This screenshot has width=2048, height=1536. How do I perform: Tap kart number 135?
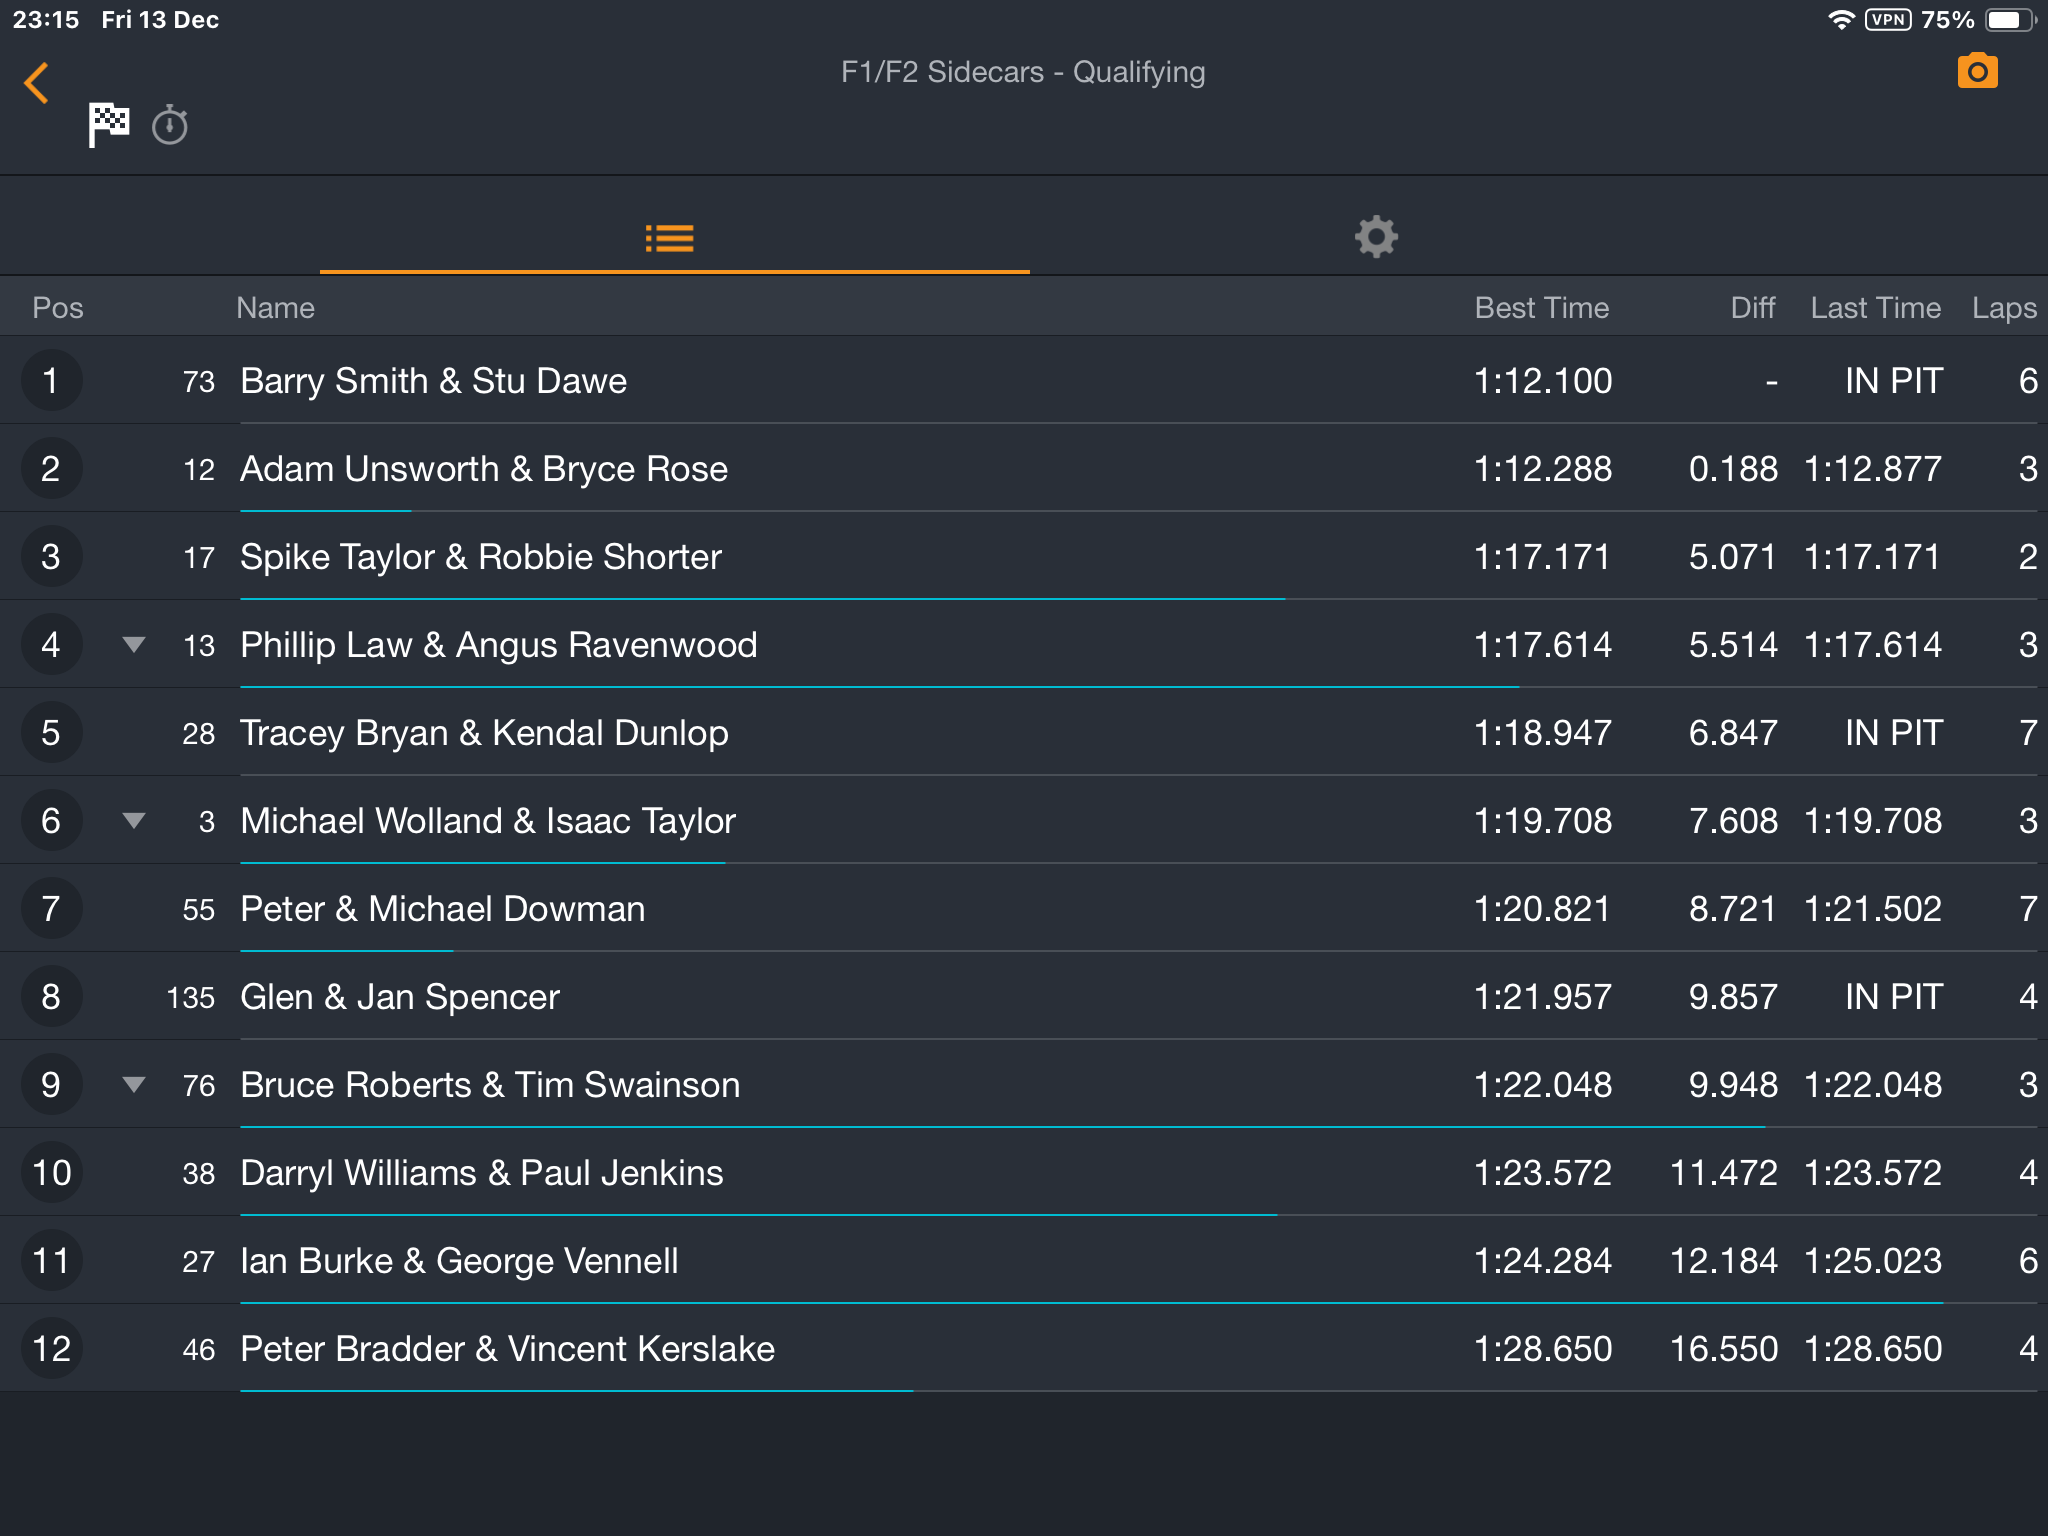click(x=191, y=998)
